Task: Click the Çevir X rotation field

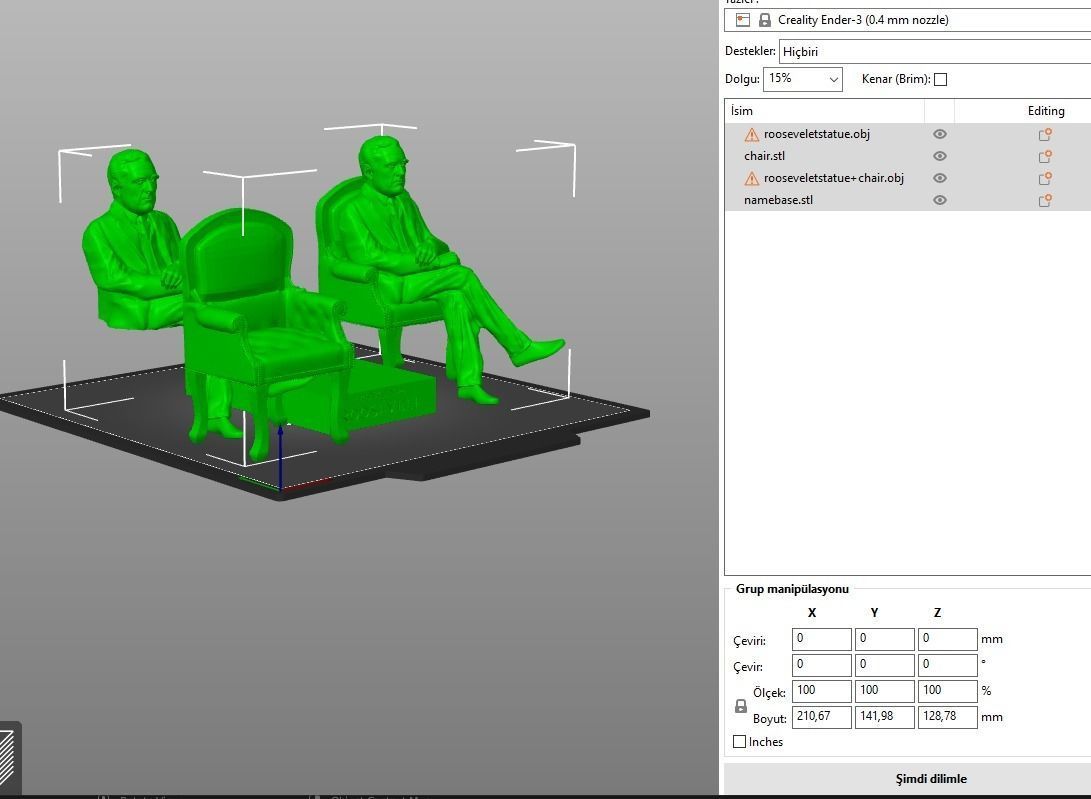Action: pyautogui.click(x=822, y=665)
